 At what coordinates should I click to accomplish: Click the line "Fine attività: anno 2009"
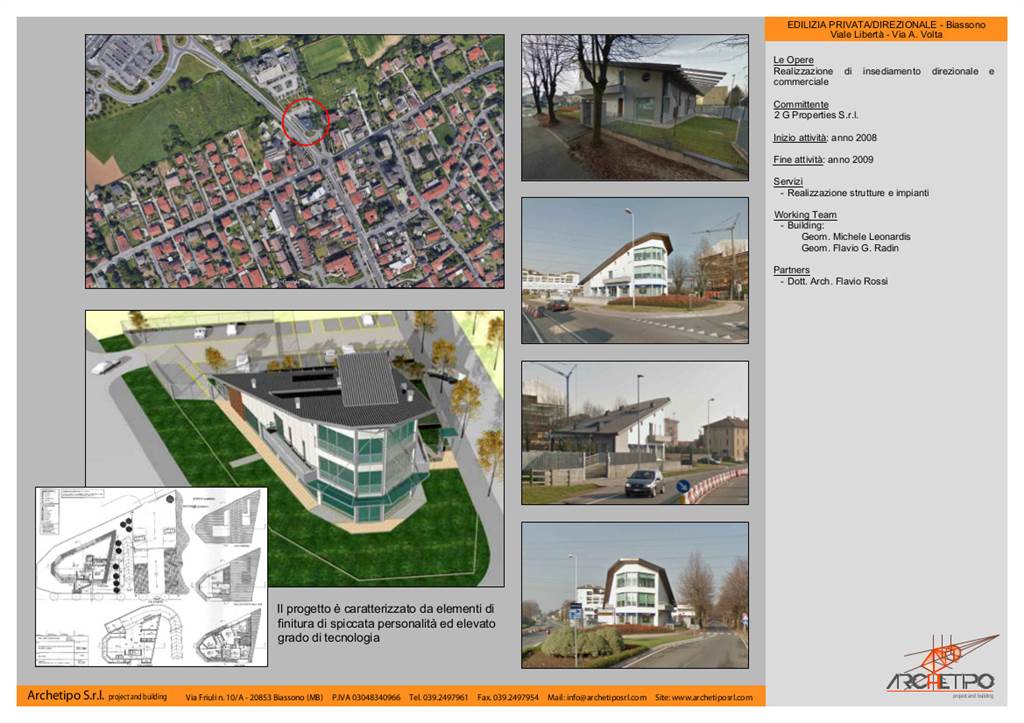(x=823, y=159)
